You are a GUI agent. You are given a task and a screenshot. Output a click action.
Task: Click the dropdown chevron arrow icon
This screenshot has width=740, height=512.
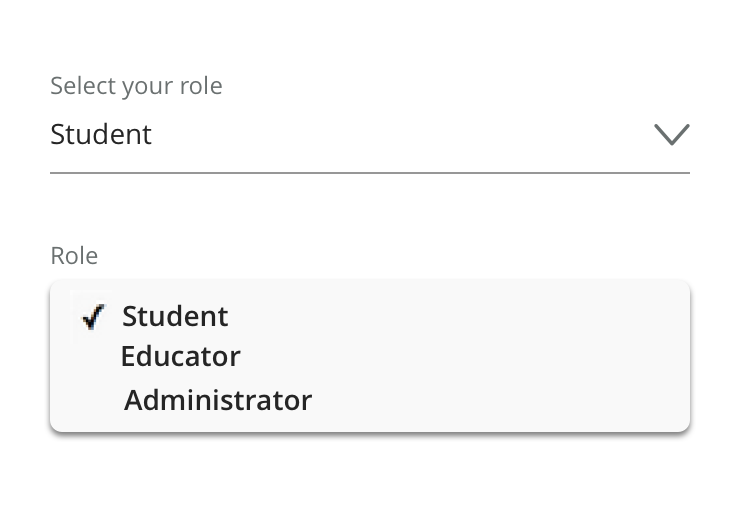tap(671, 134)
